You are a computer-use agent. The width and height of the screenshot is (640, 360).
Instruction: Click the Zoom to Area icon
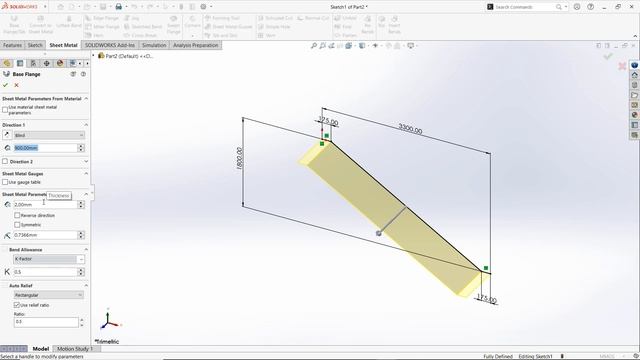point(322,46)
